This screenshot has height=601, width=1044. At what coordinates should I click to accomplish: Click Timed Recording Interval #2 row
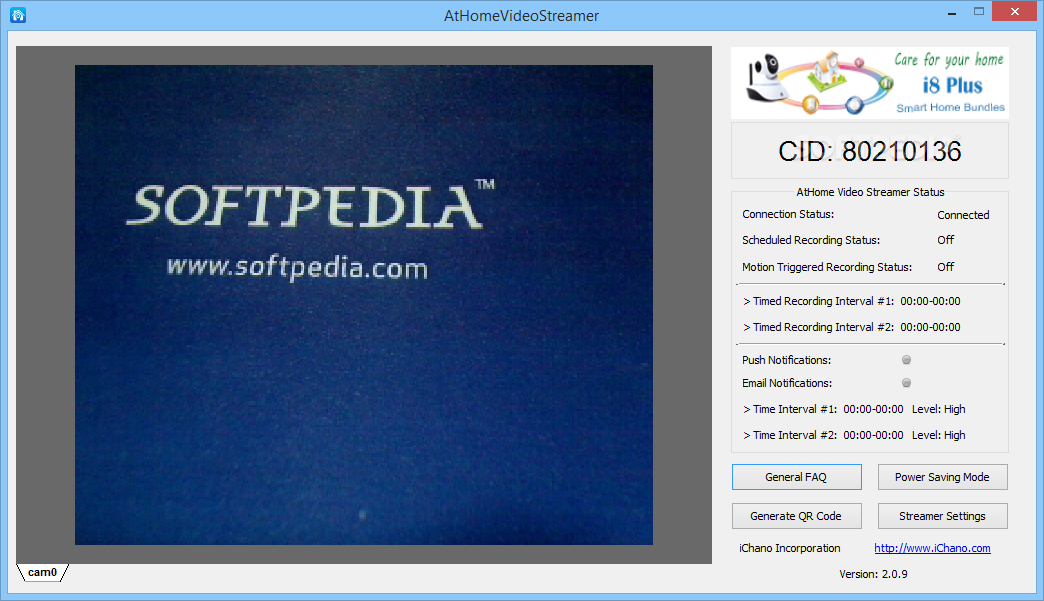(852, 327)
